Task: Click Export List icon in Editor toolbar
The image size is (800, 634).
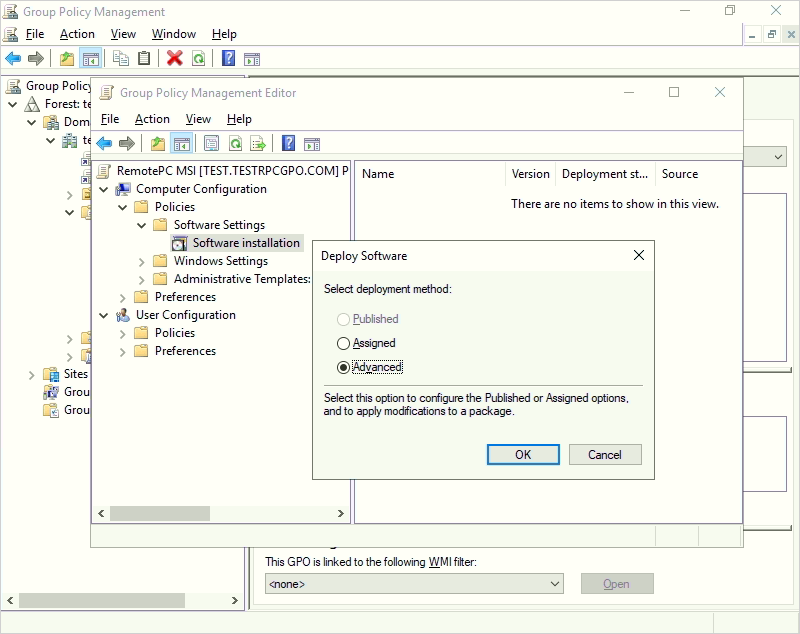Action: click(258, 143)
